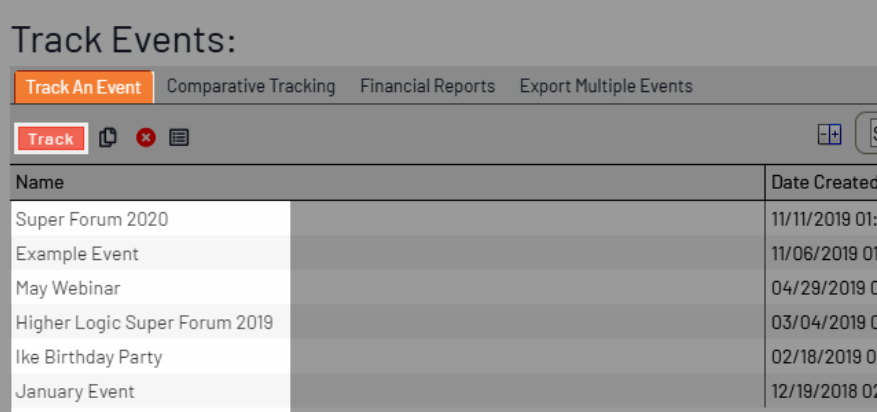Click into the search box at right edge
The width and height of the screenshot is (877, 412).
pyautogui.click(x=867, y=133)
